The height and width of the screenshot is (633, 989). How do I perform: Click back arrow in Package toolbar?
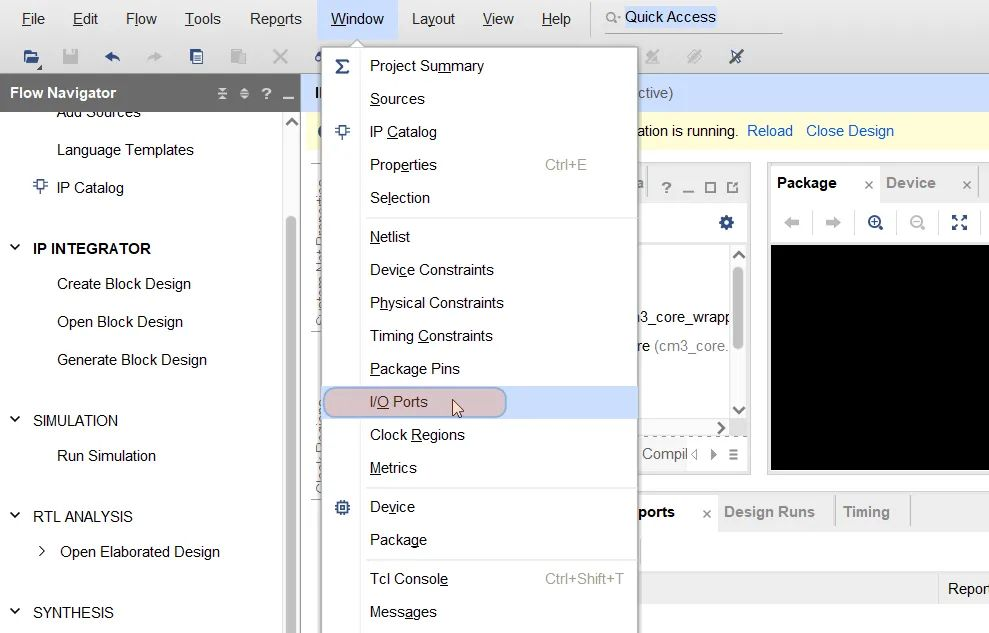pyautogui.click(x=792, y=223)
